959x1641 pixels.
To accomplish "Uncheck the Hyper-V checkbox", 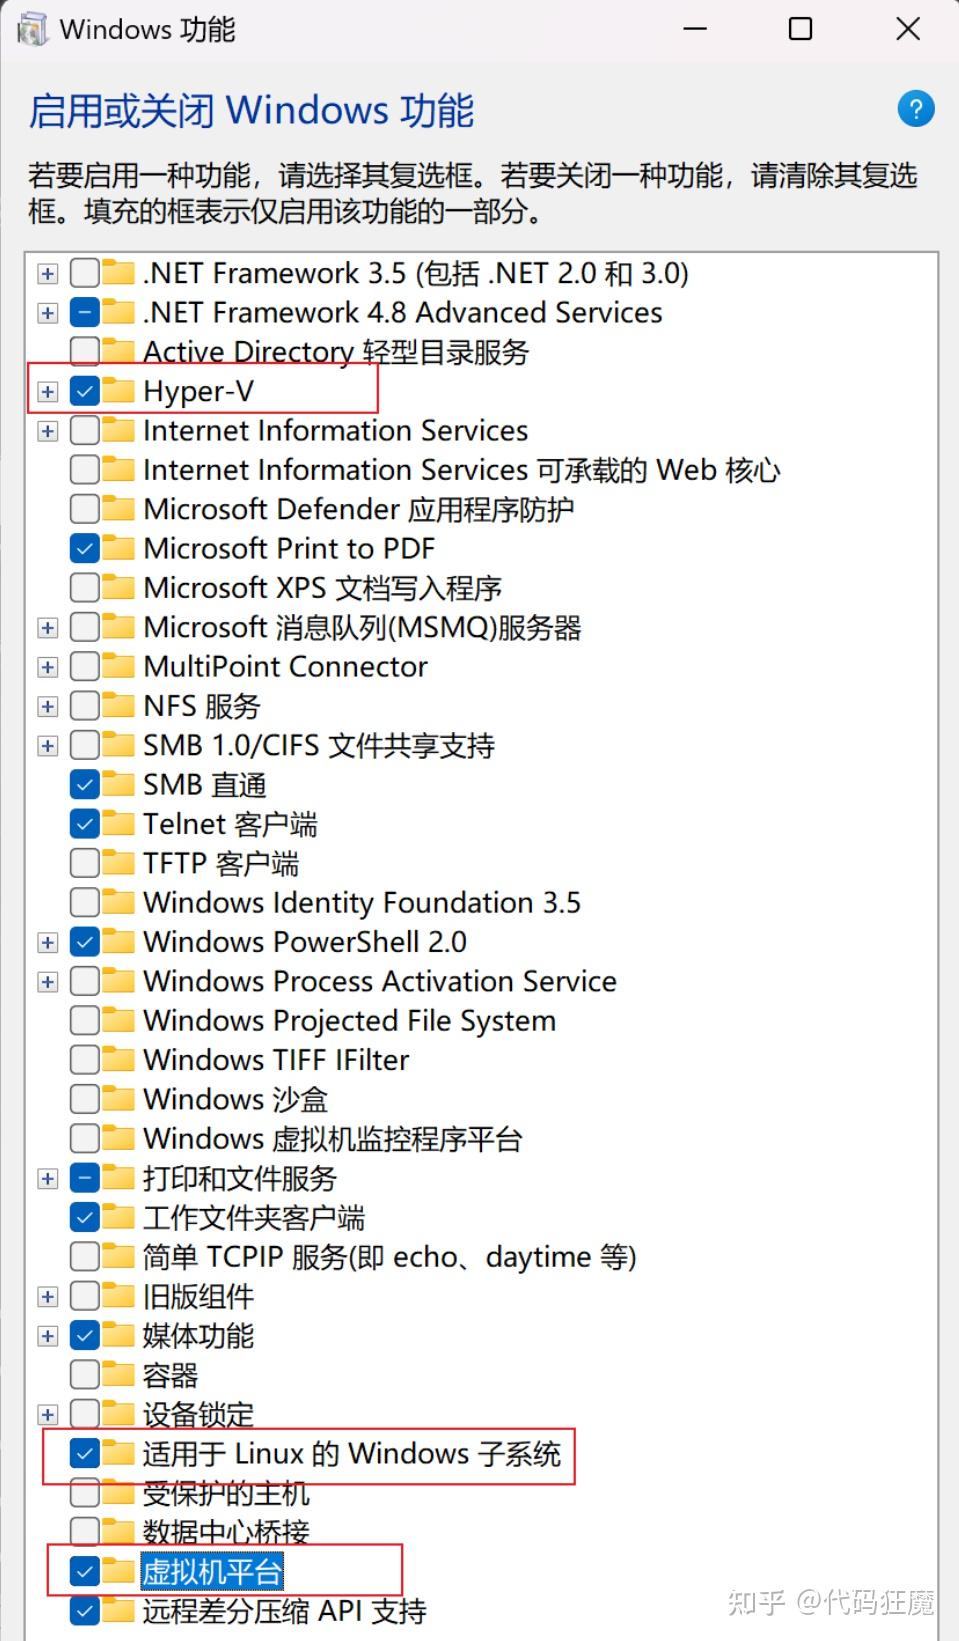I will pos(84,390).
